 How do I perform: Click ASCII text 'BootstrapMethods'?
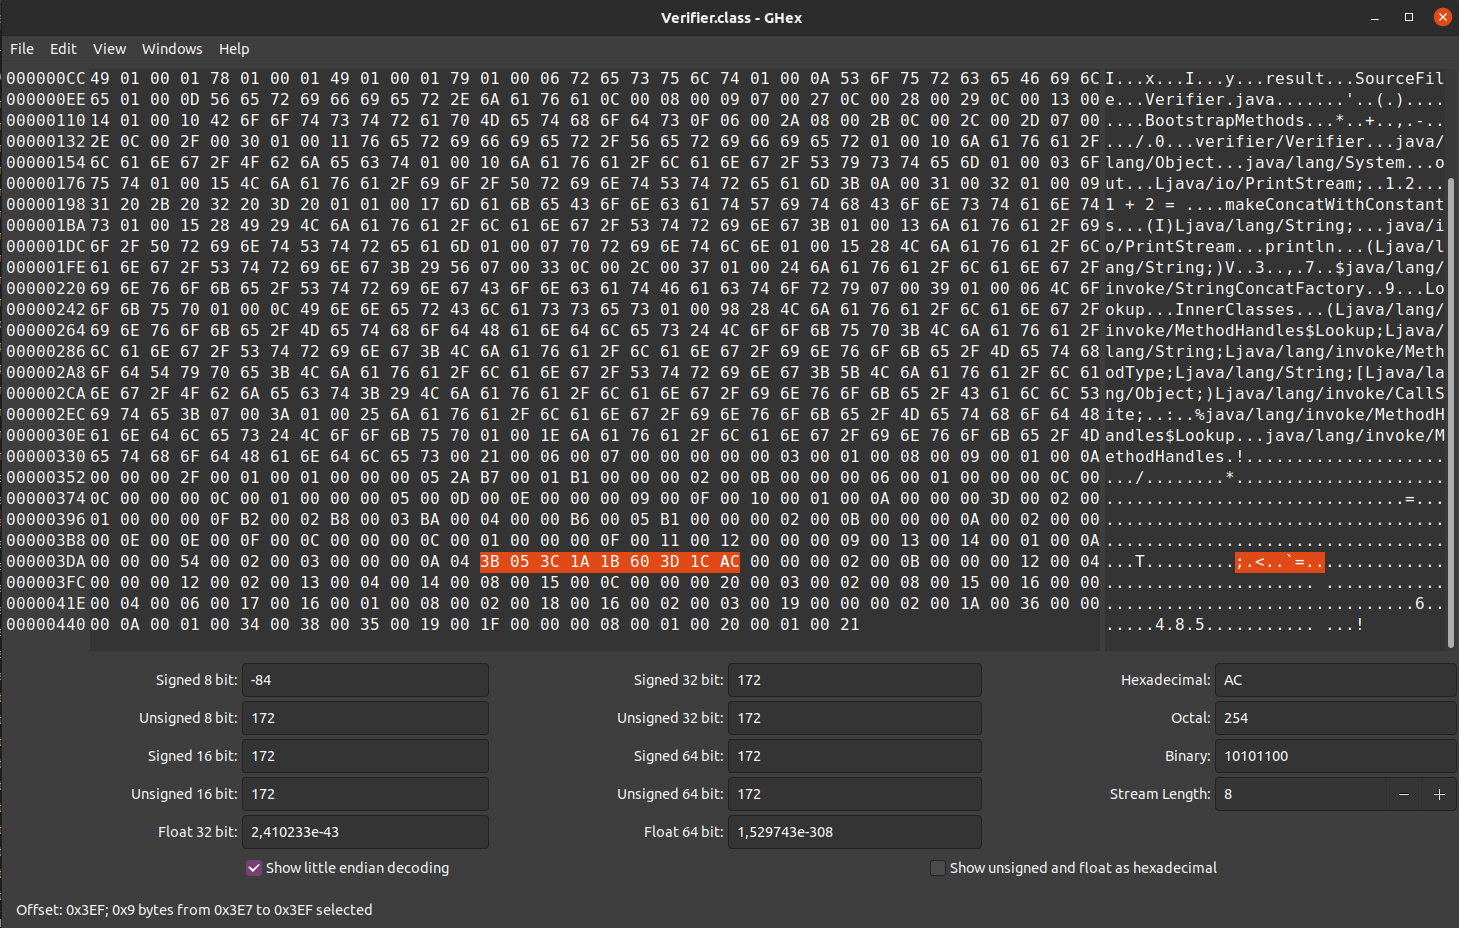(x=1225, y=120)
